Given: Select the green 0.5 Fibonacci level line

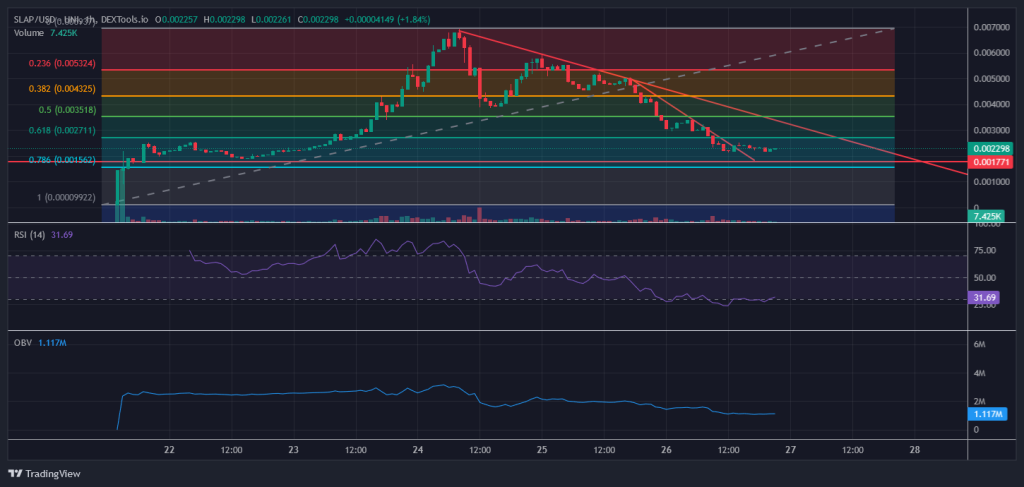Looking at the screenshot, I should pos(498,116).
